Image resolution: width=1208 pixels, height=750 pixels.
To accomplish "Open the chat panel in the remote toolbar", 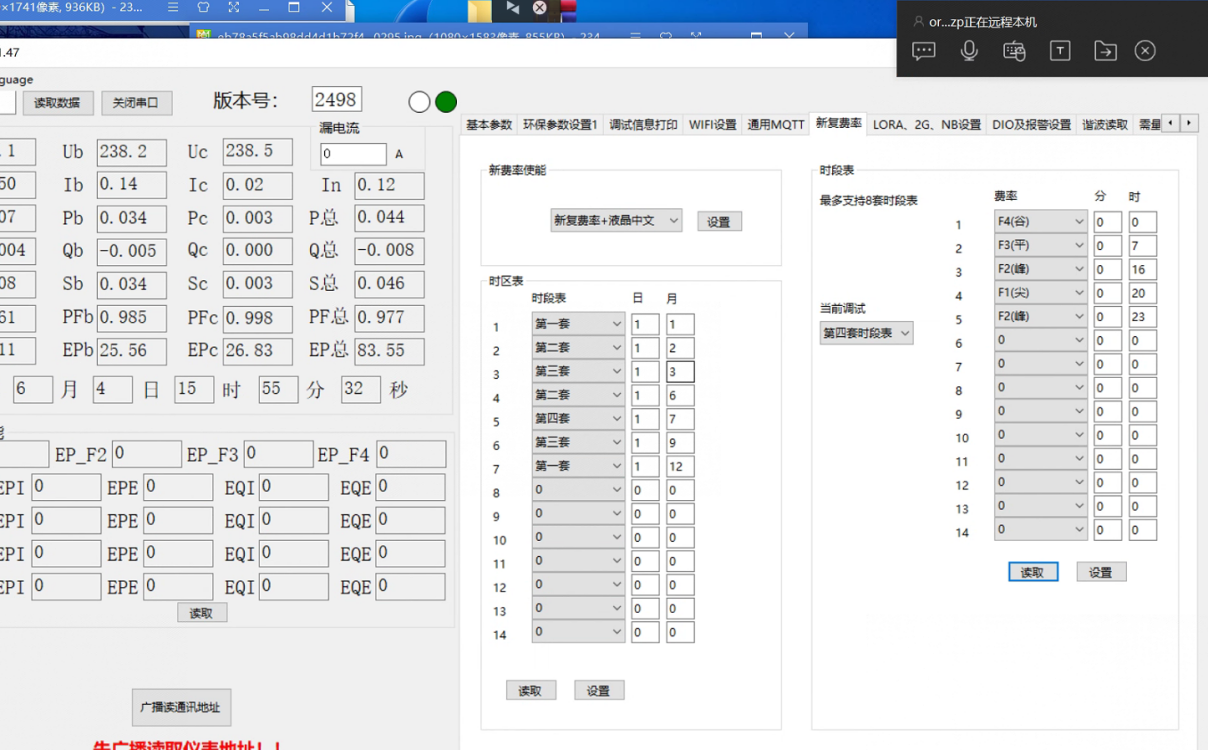I will coord(923,50).
